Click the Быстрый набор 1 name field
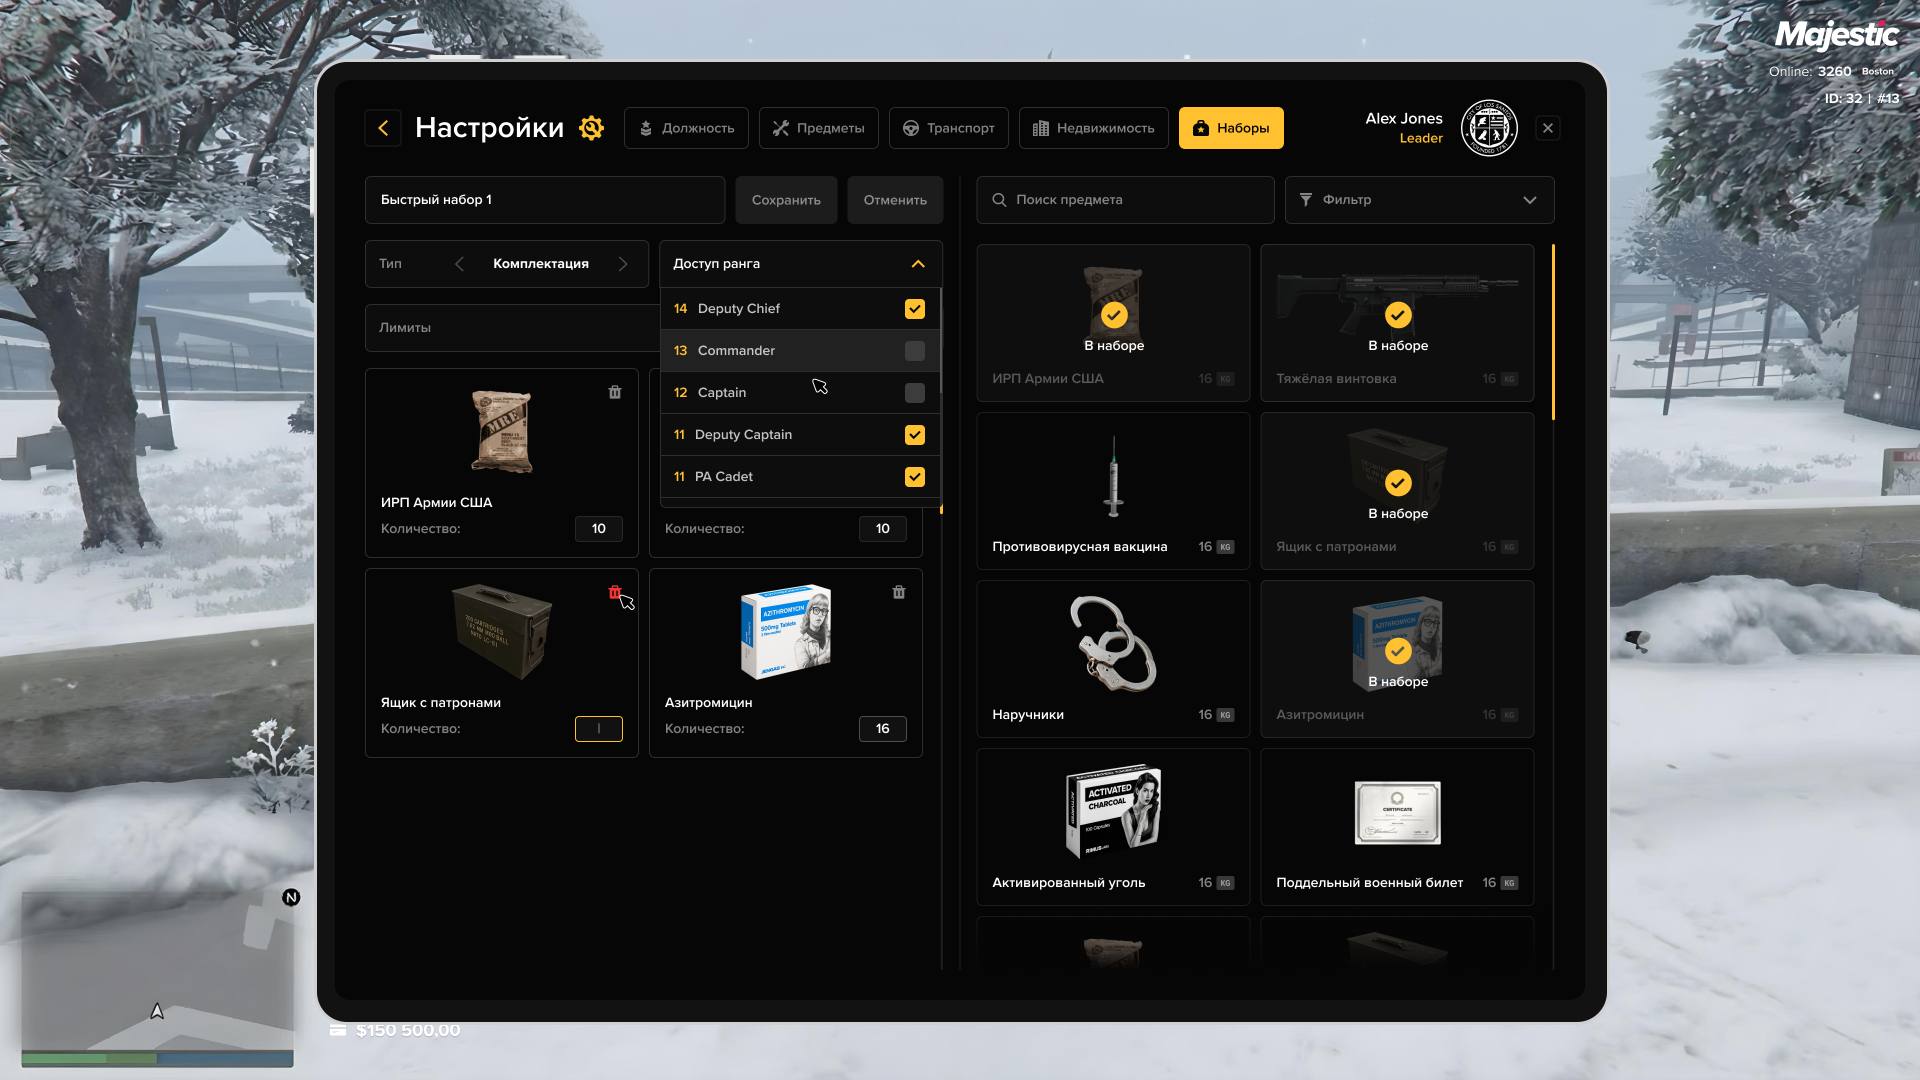 tap(544, 200)
